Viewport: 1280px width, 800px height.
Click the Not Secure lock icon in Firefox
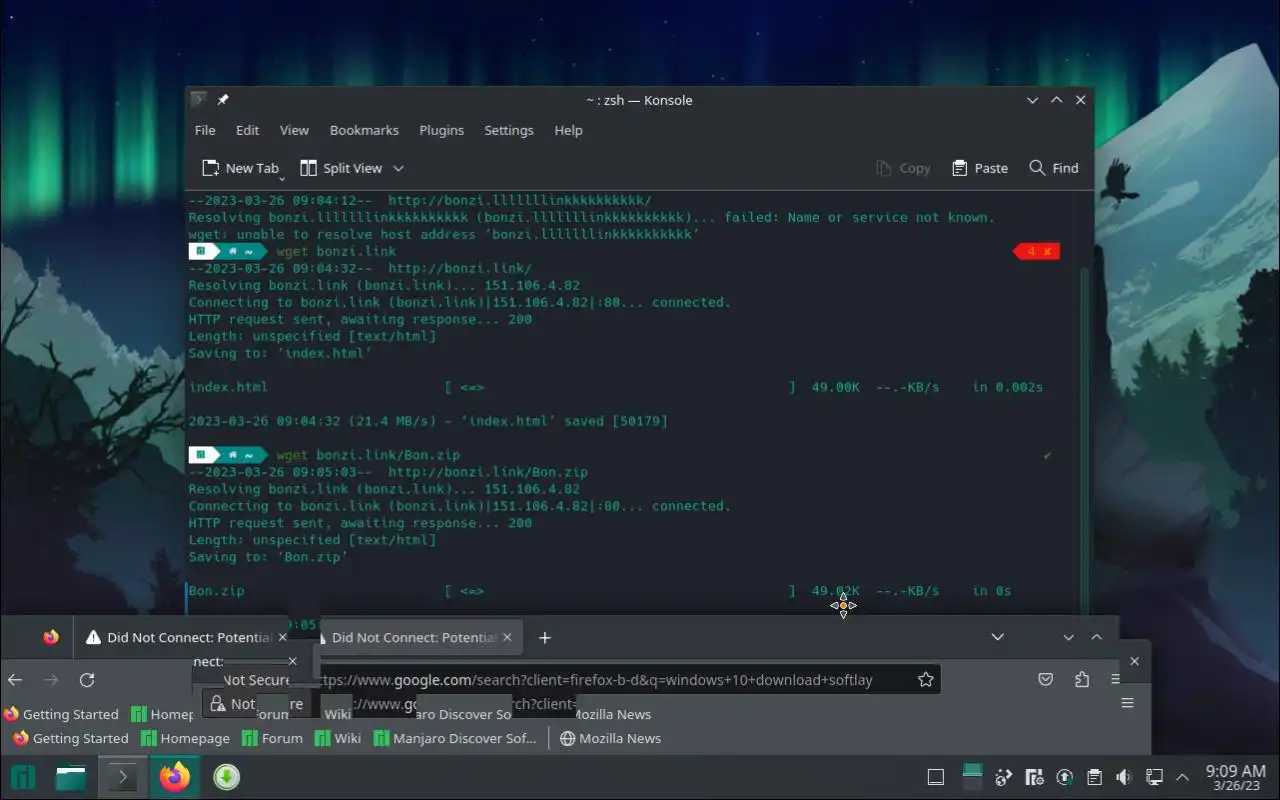(x=218, y=704)
